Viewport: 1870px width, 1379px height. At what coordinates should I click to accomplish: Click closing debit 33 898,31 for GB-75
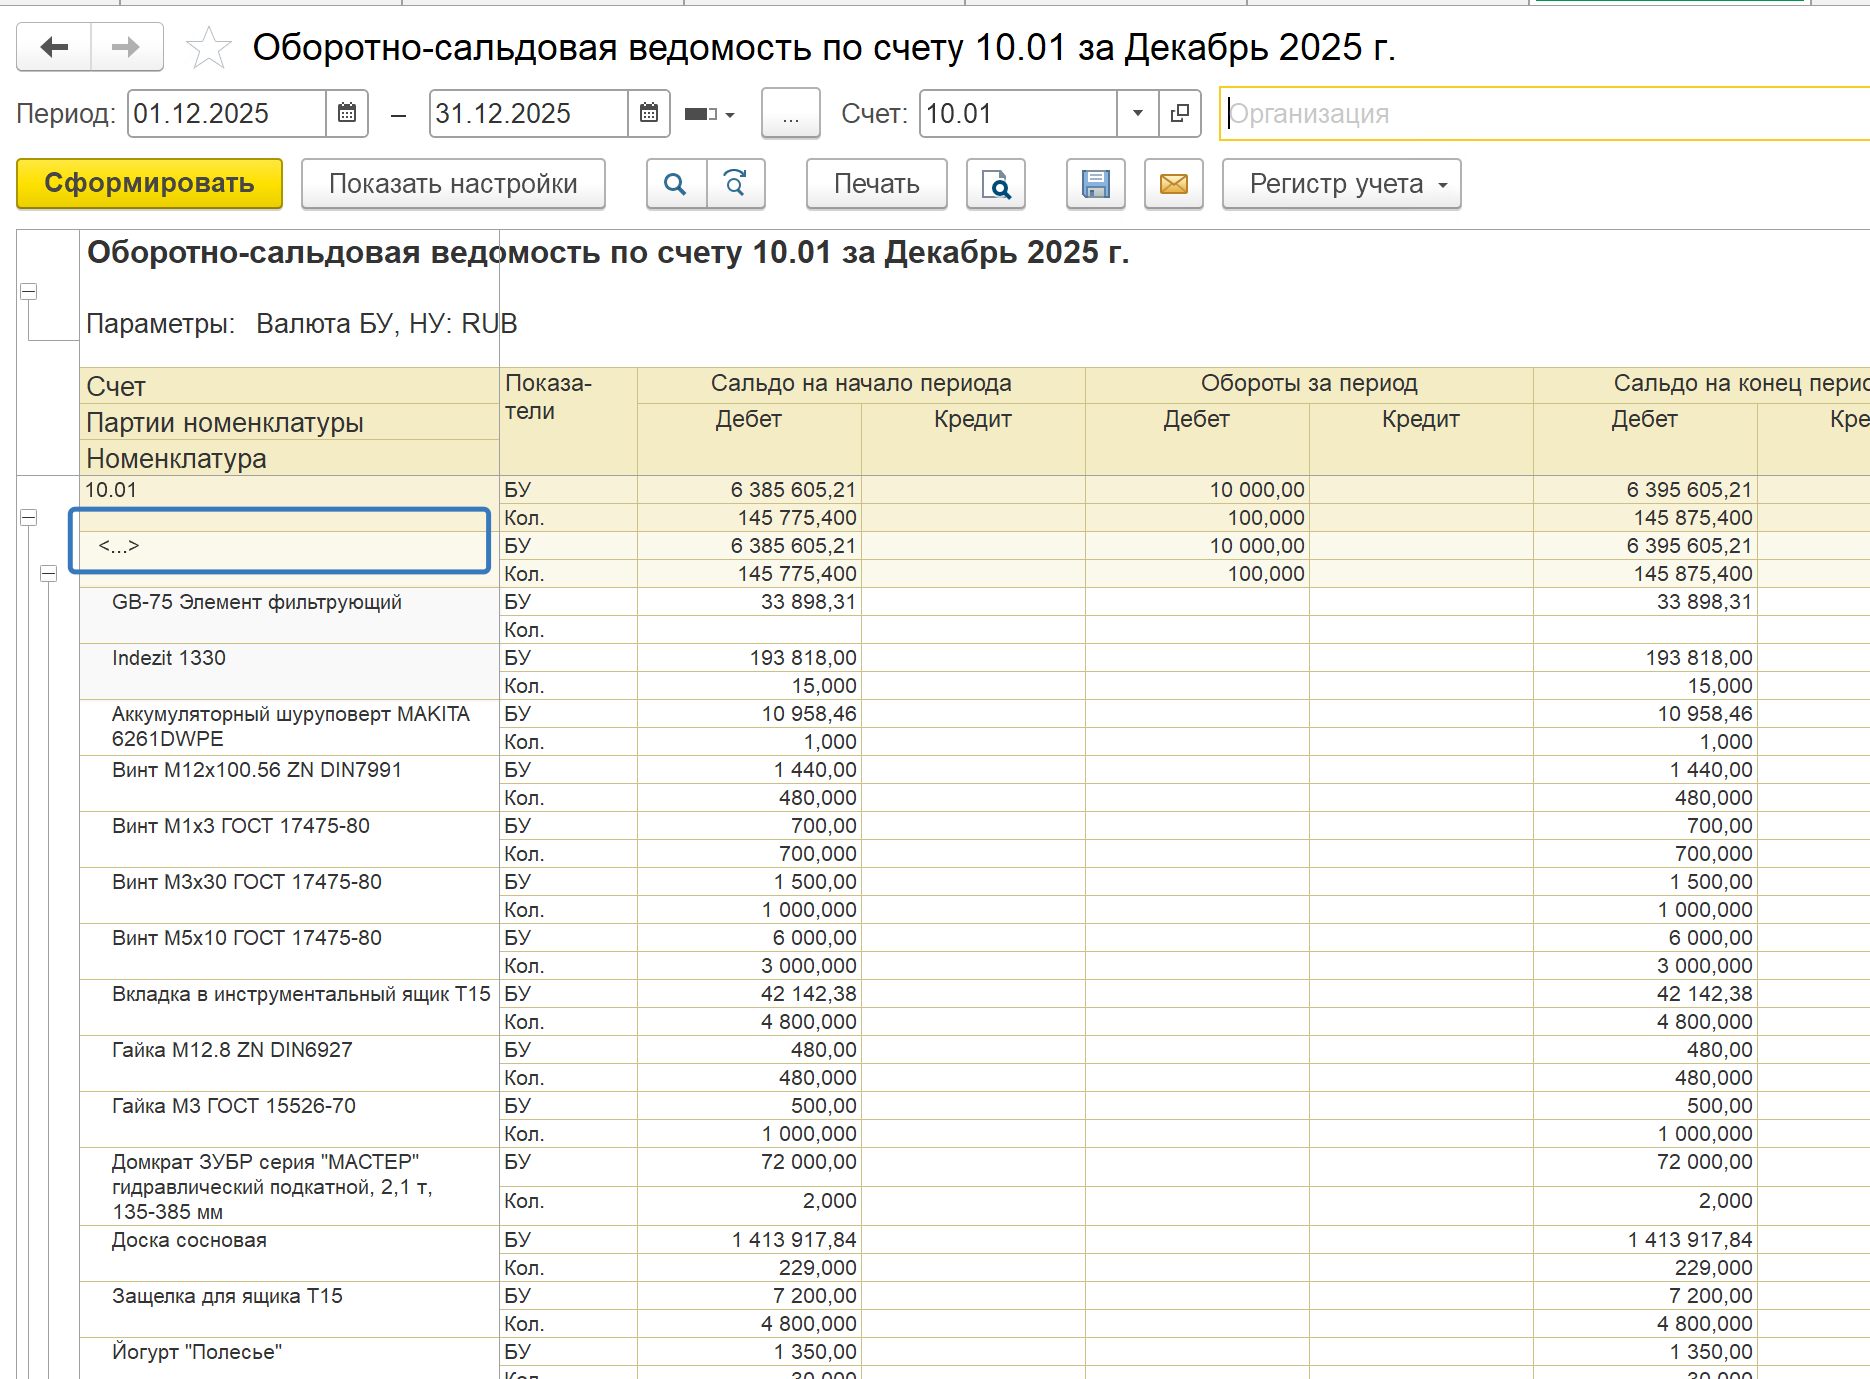coord(1645,602)
